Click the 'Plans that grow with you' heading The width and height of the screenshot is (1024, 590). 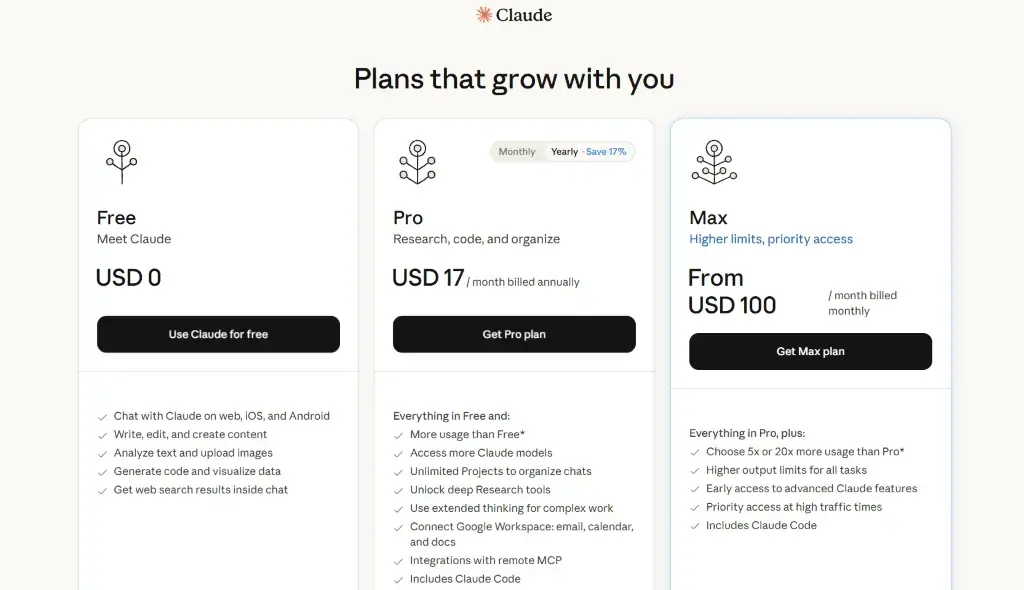tap(513, 78)
